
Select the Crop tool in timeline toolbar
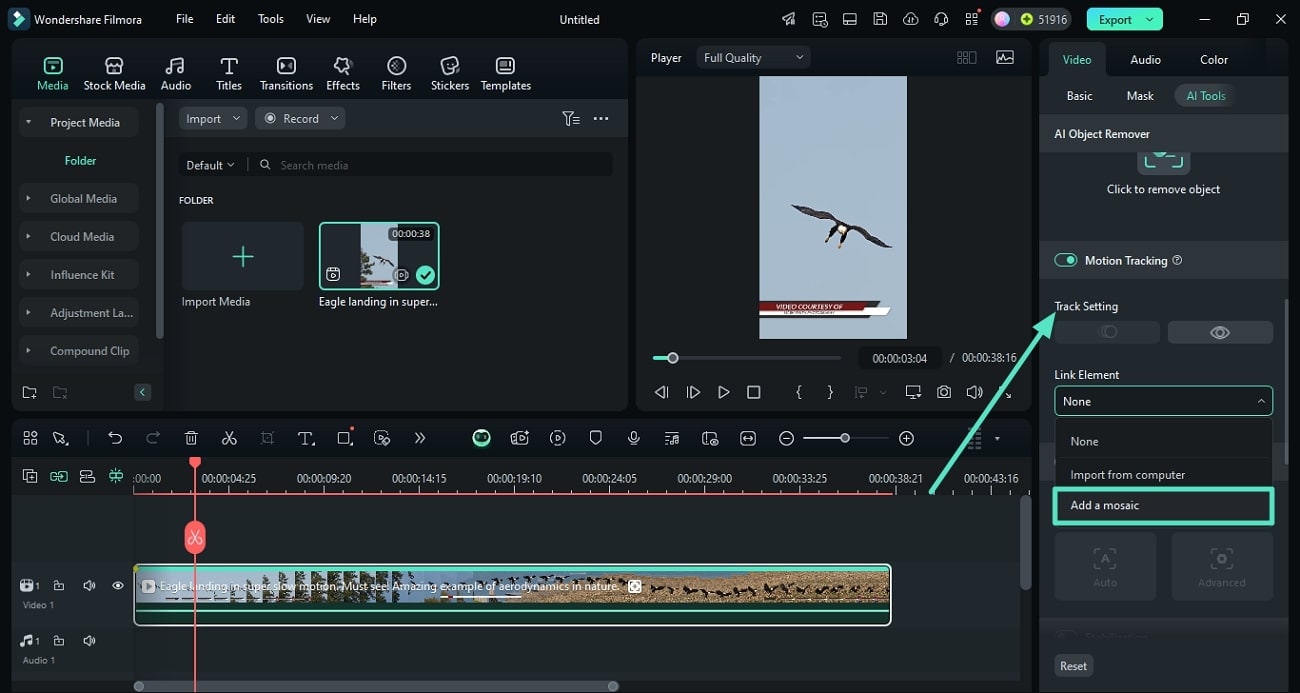[x=267, y=438]
